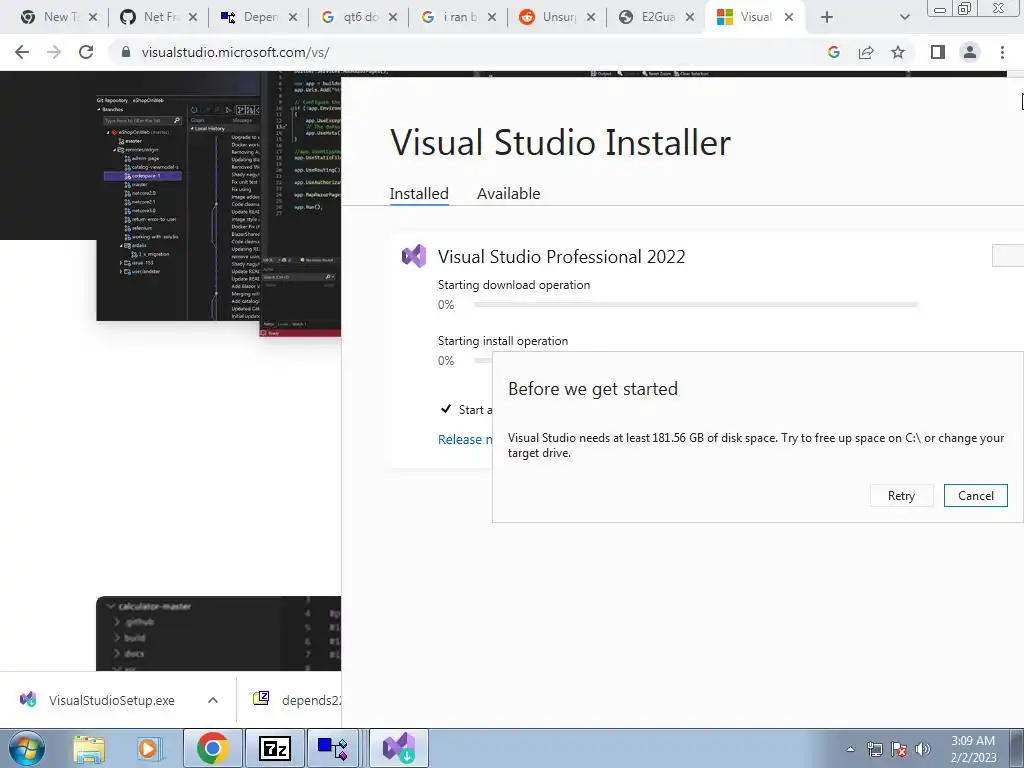Open the Chrome profile menu

(x=970, y=52)
